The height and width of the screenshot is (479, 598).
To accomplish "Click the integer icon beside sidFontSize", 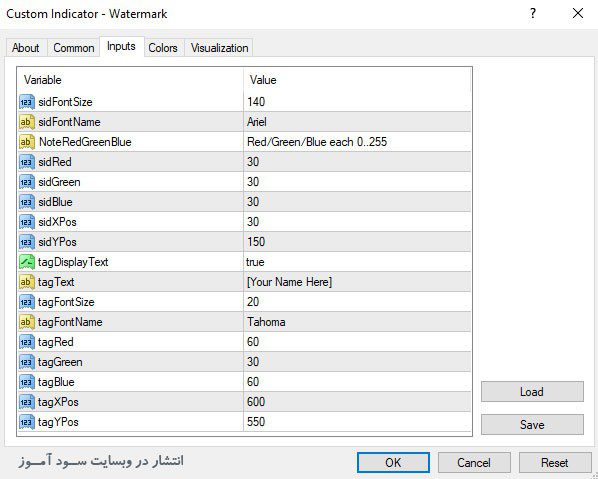I will pos(27,102).
